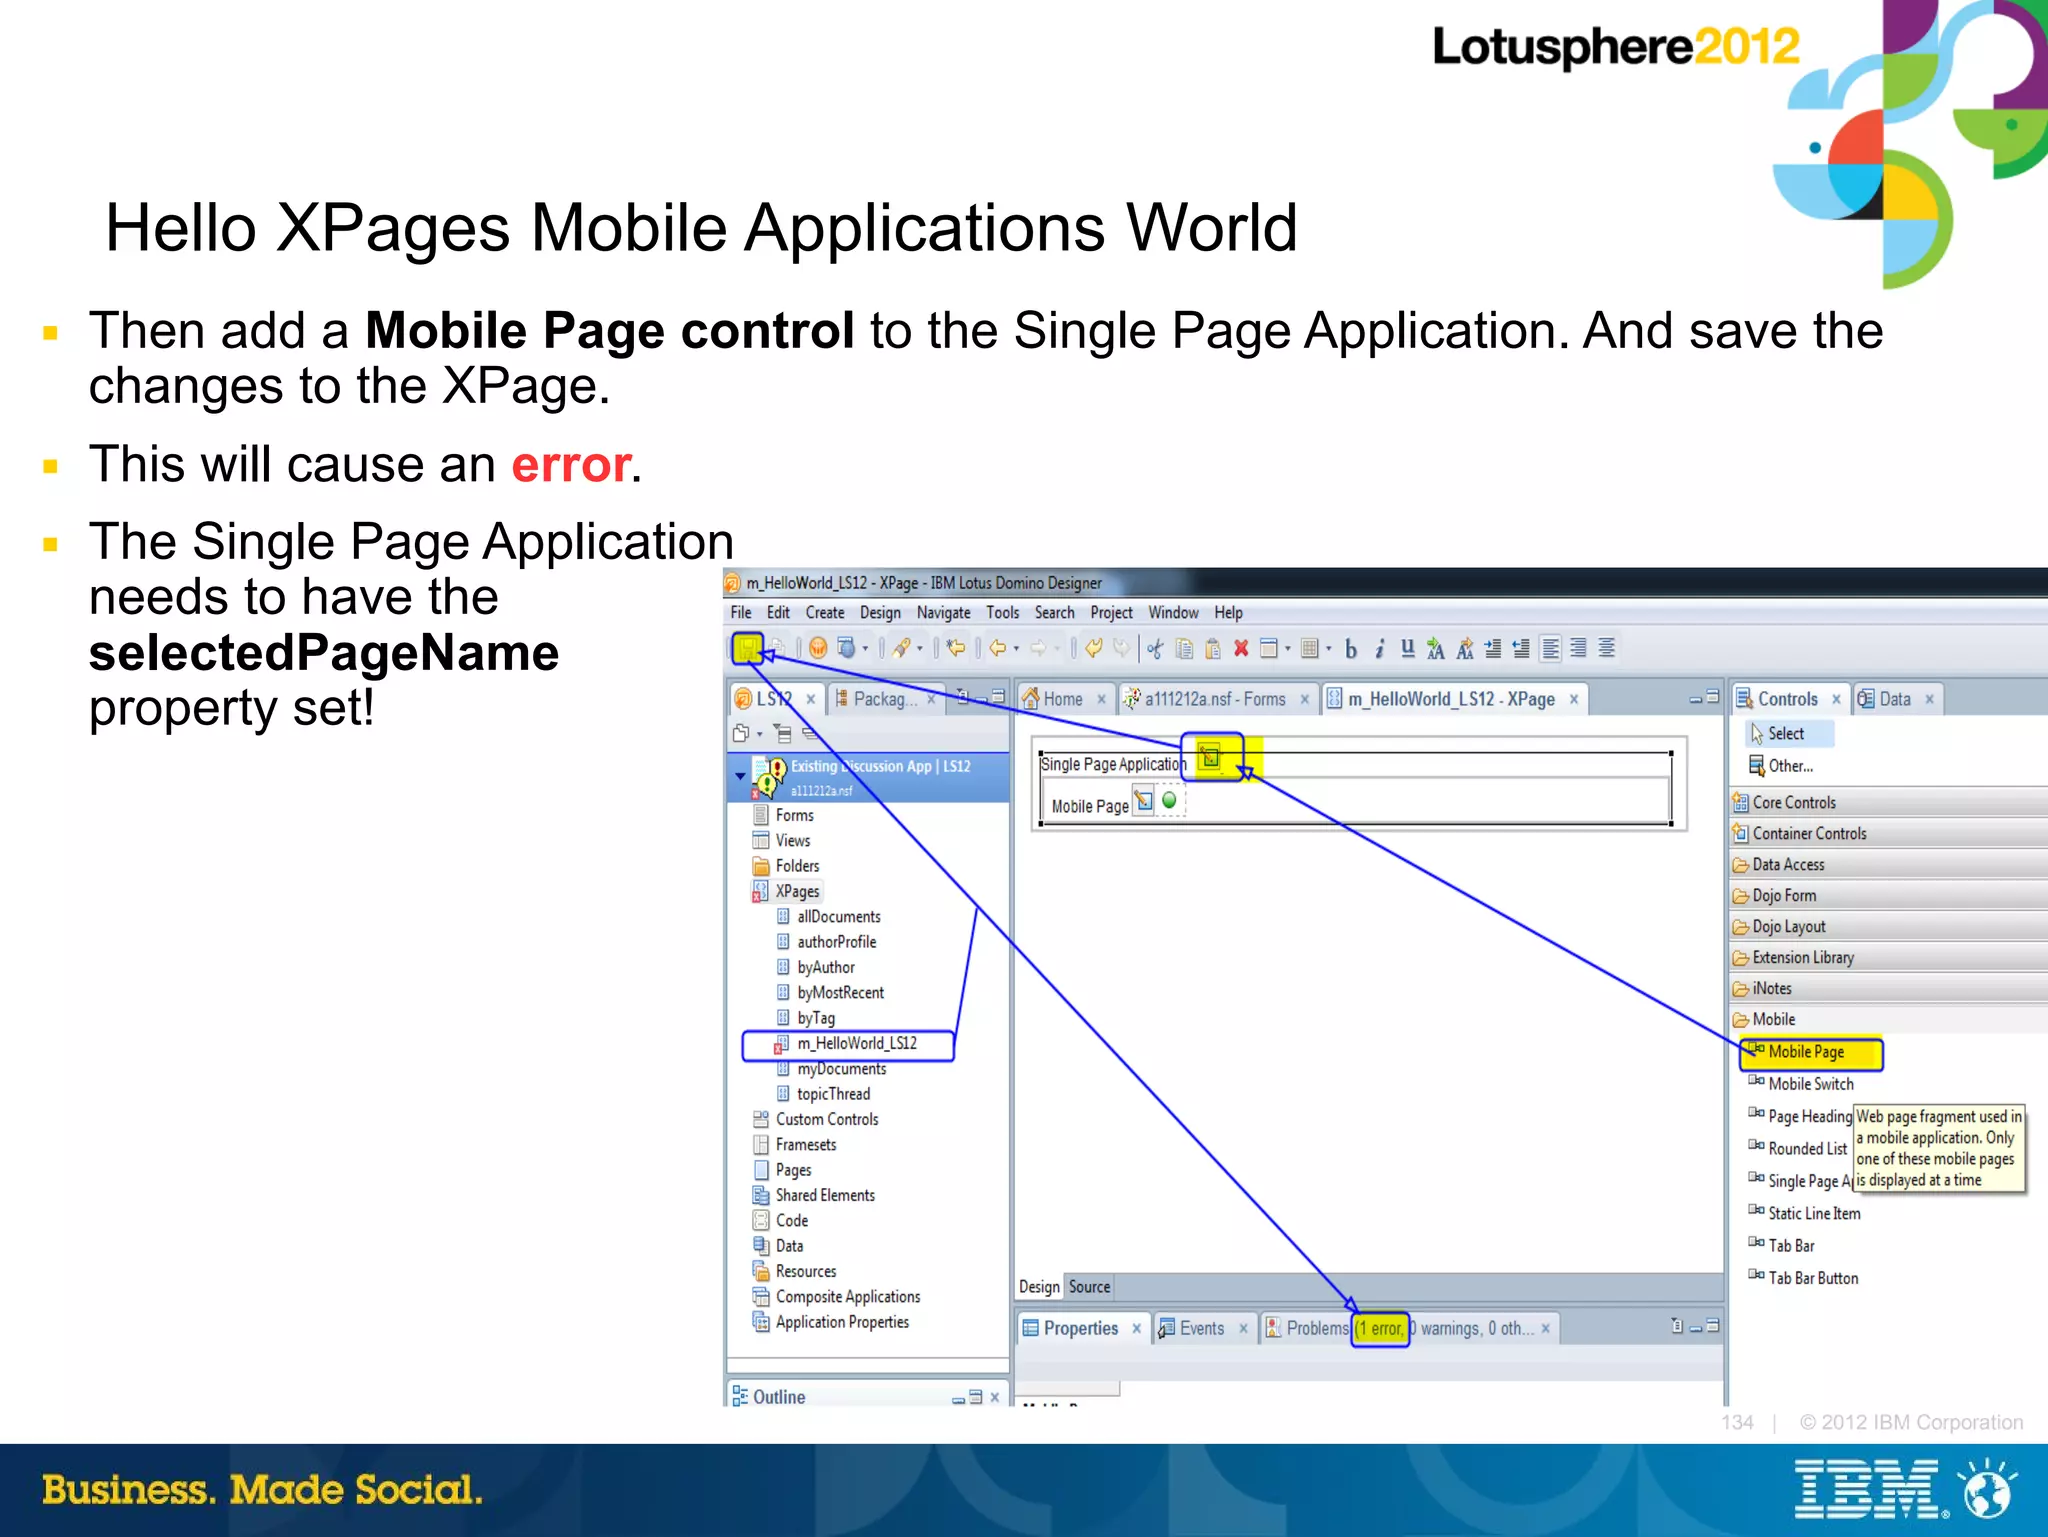Viewport: 2048px width, 1537px height.
Task: Open the Help menu
Action: [x=1228, y=613]
